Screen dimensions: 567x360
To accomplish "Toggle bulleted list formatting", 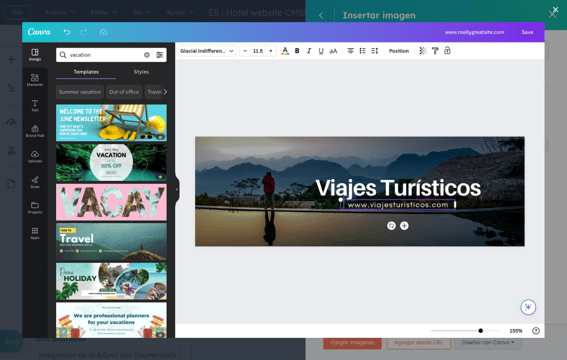I will tap(362, 51).
